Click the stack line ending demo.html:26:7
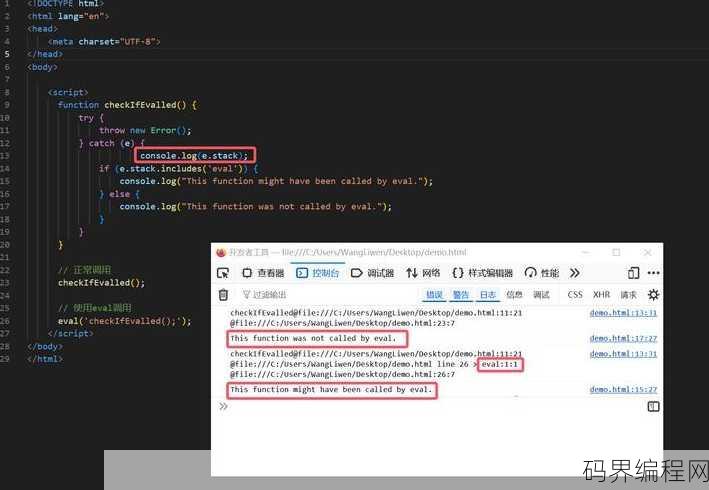Image resolution: width=709 pixels, height=490 pixels. (x=342, y=374)
